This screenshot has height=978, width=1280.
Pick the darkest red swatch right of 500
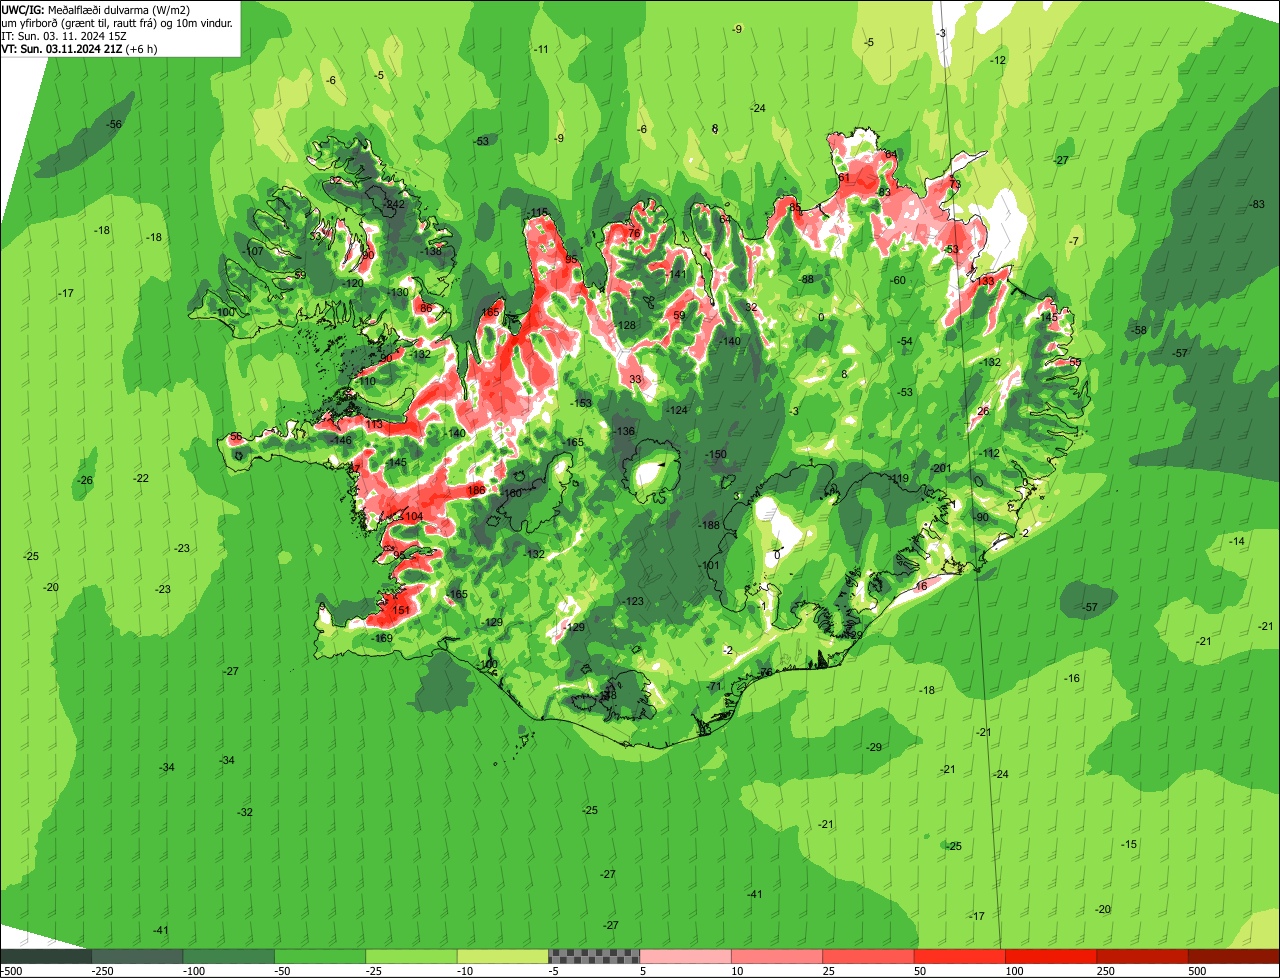pos(1234,956)
